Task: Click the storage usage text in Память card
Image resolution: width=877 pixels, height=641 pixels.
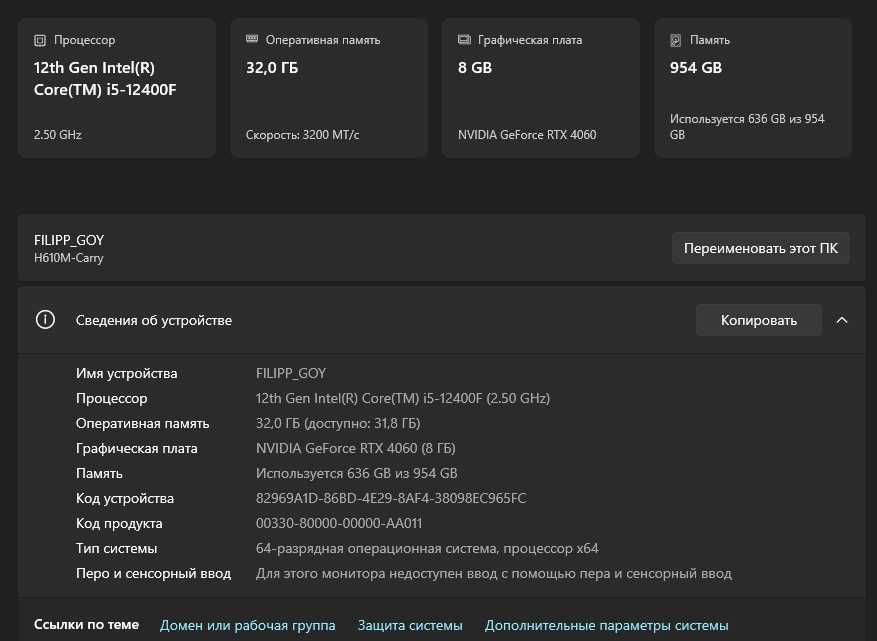Action: [747, 127]
